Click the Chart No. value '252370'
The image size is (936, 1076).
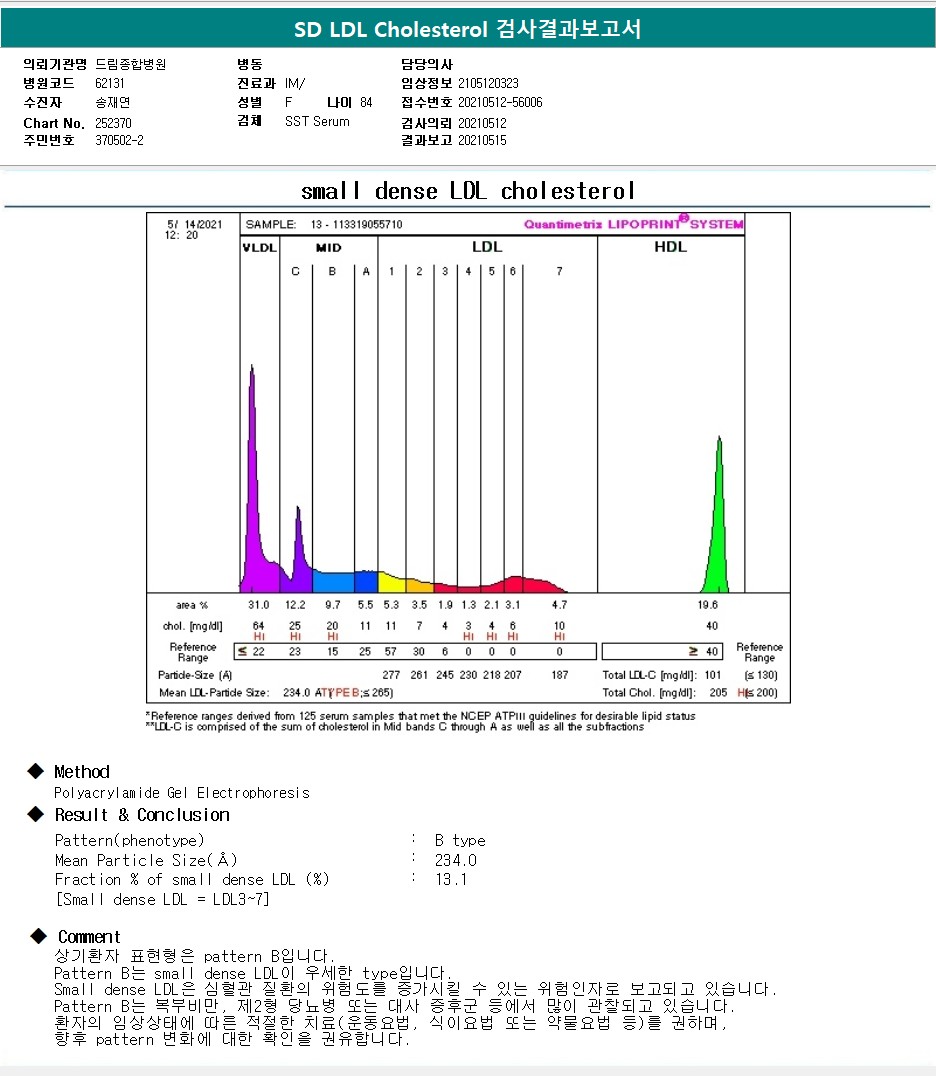tap(113, 123)
